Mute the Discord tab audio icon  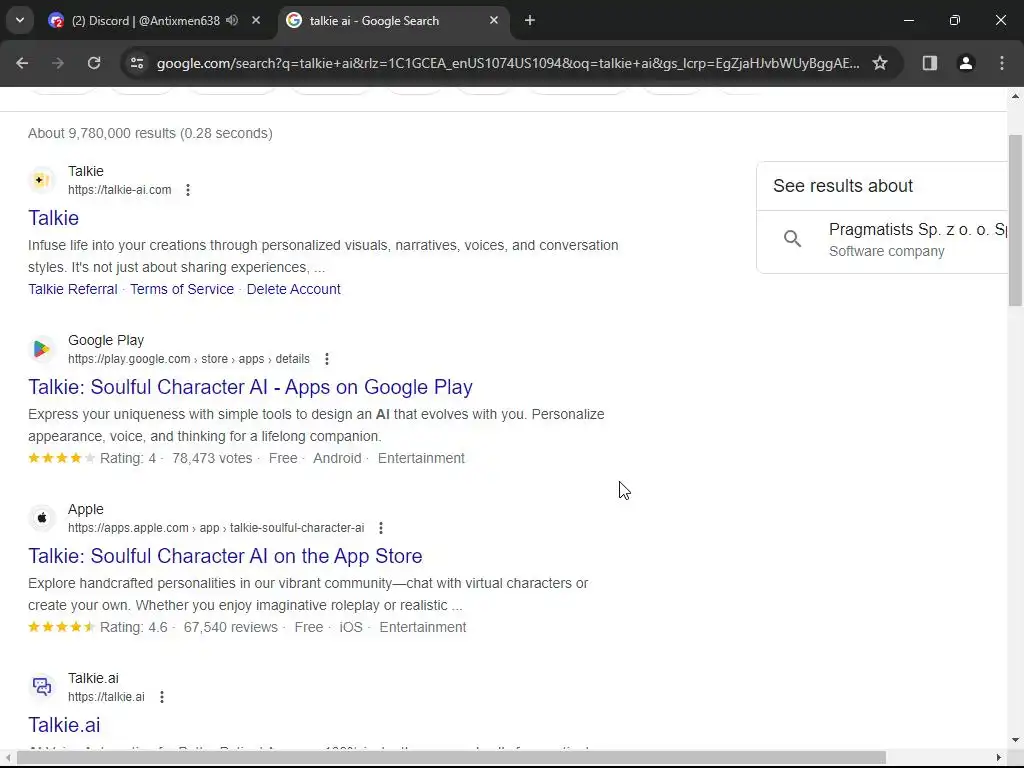[x=232, y=20]
